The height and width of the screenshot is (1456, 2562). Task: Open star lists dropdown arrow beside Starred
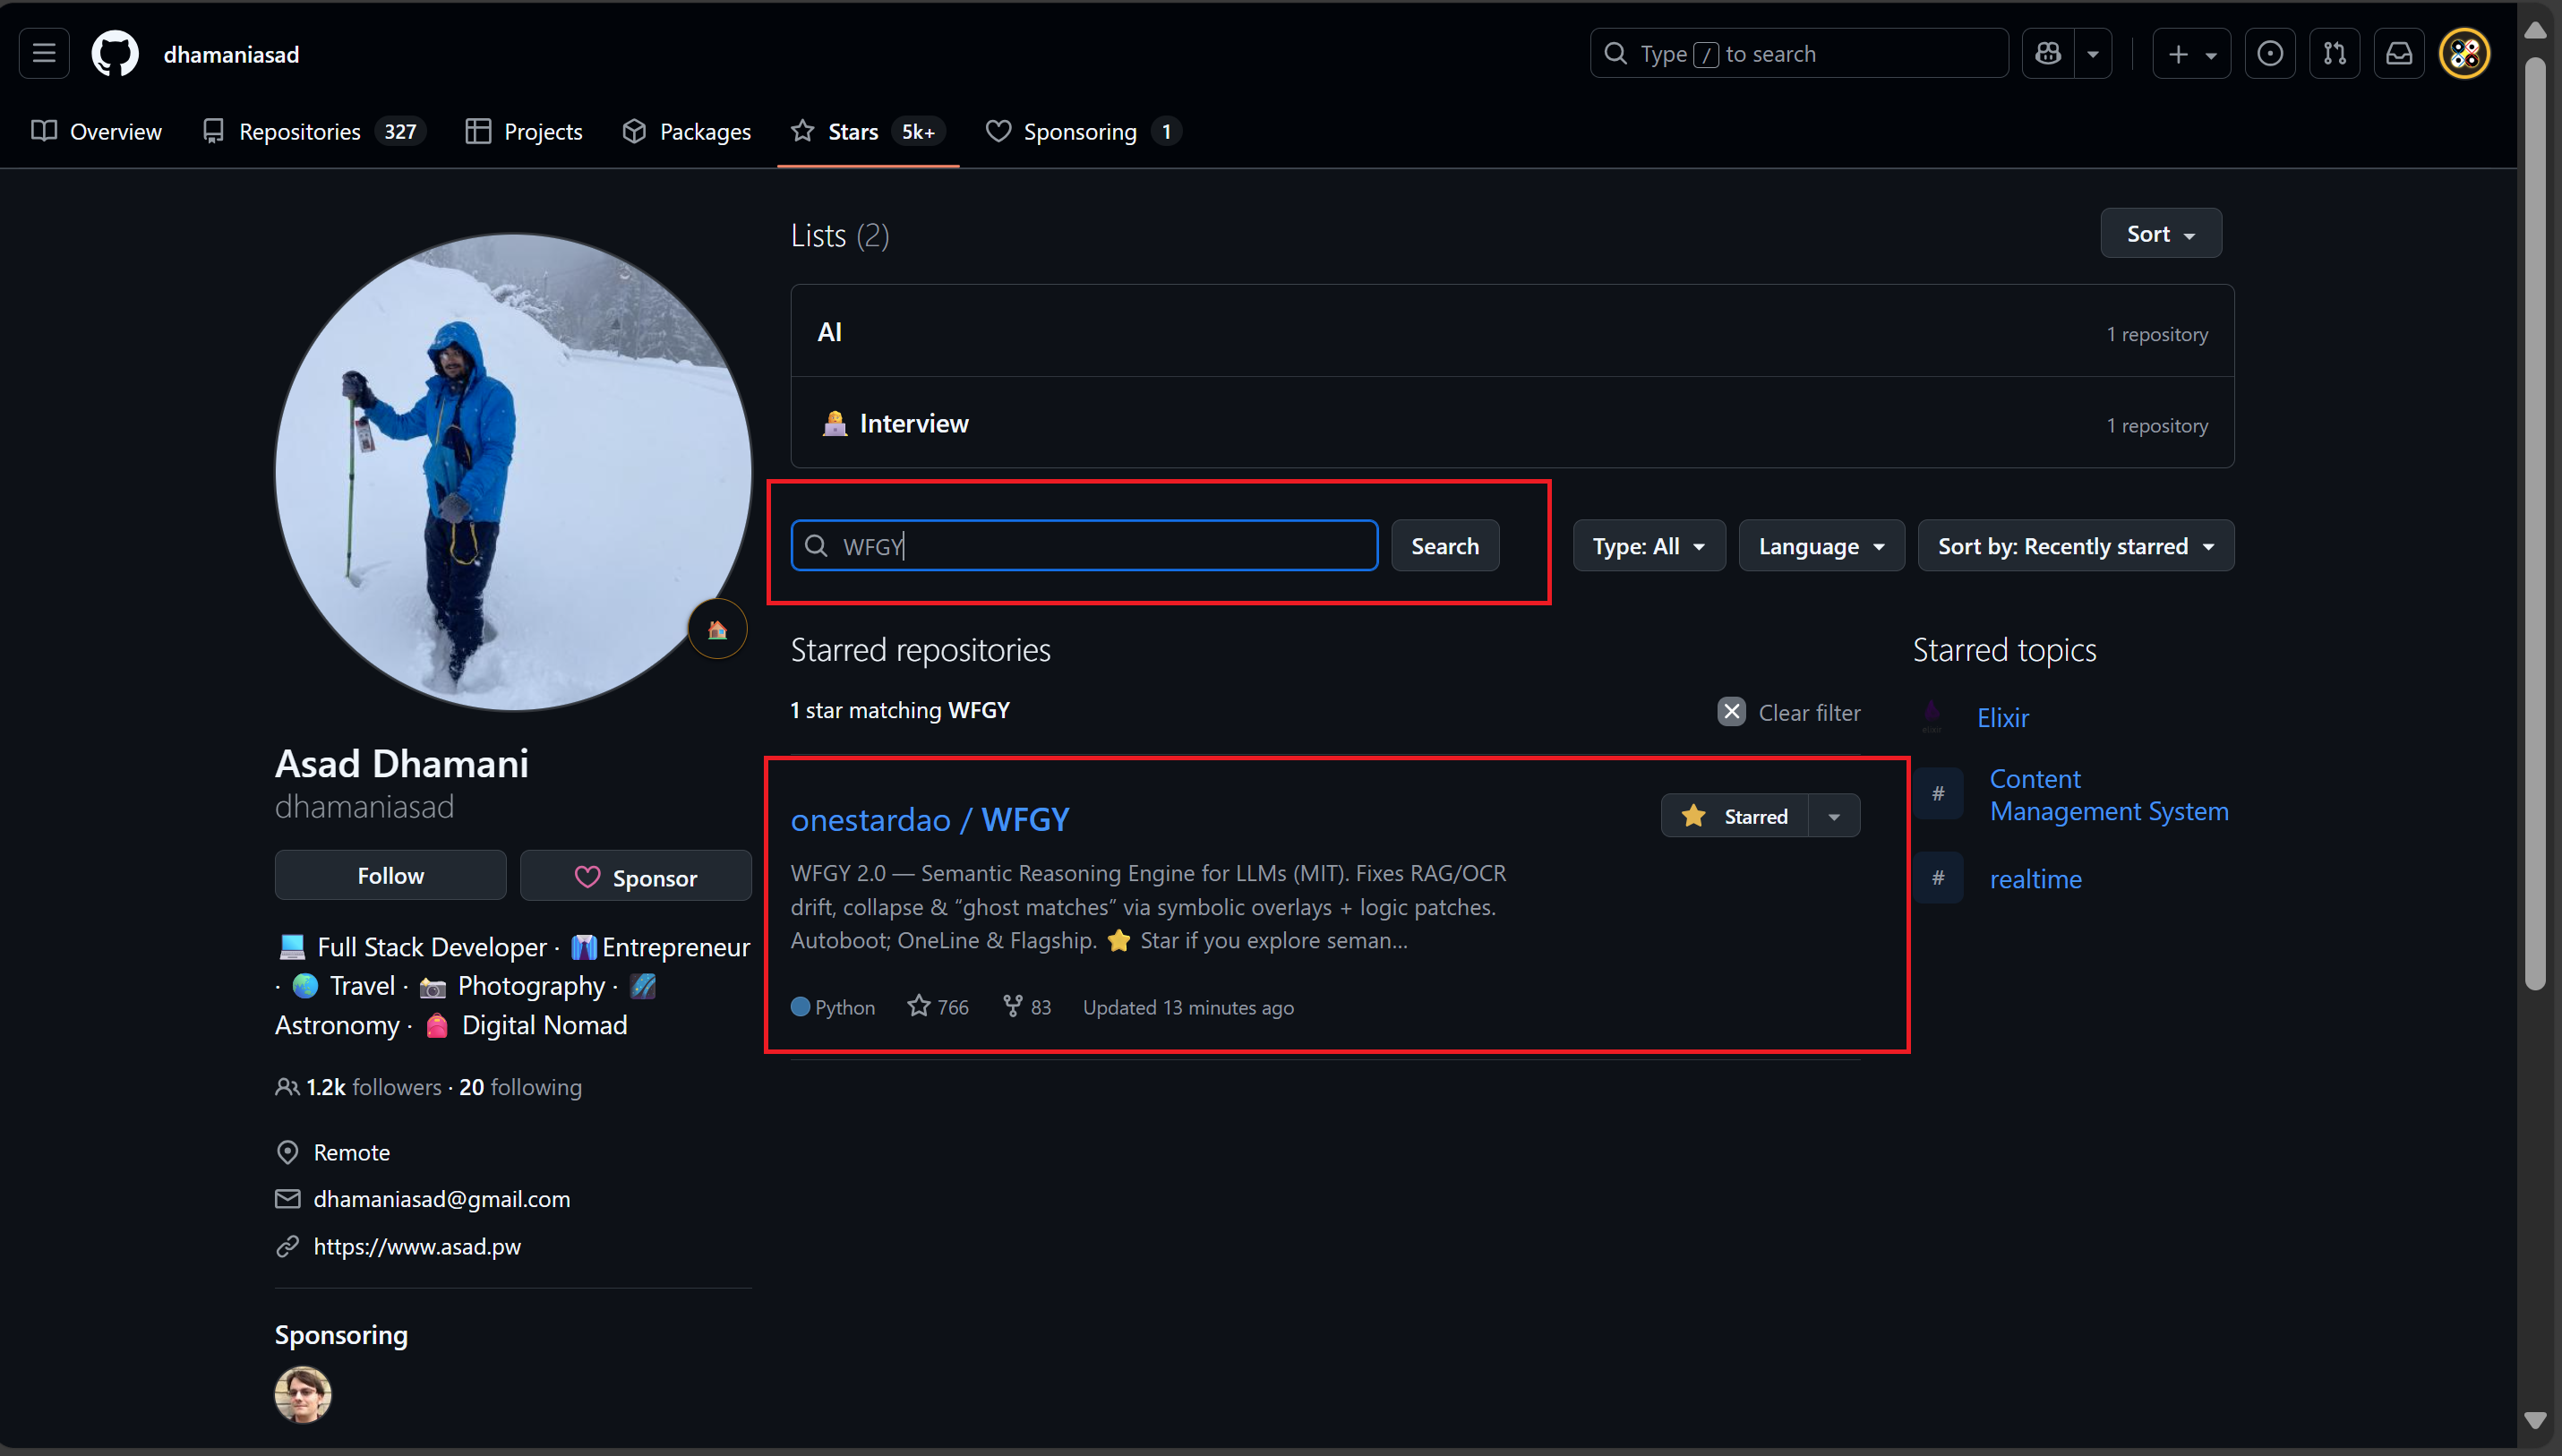(1834, 816)
